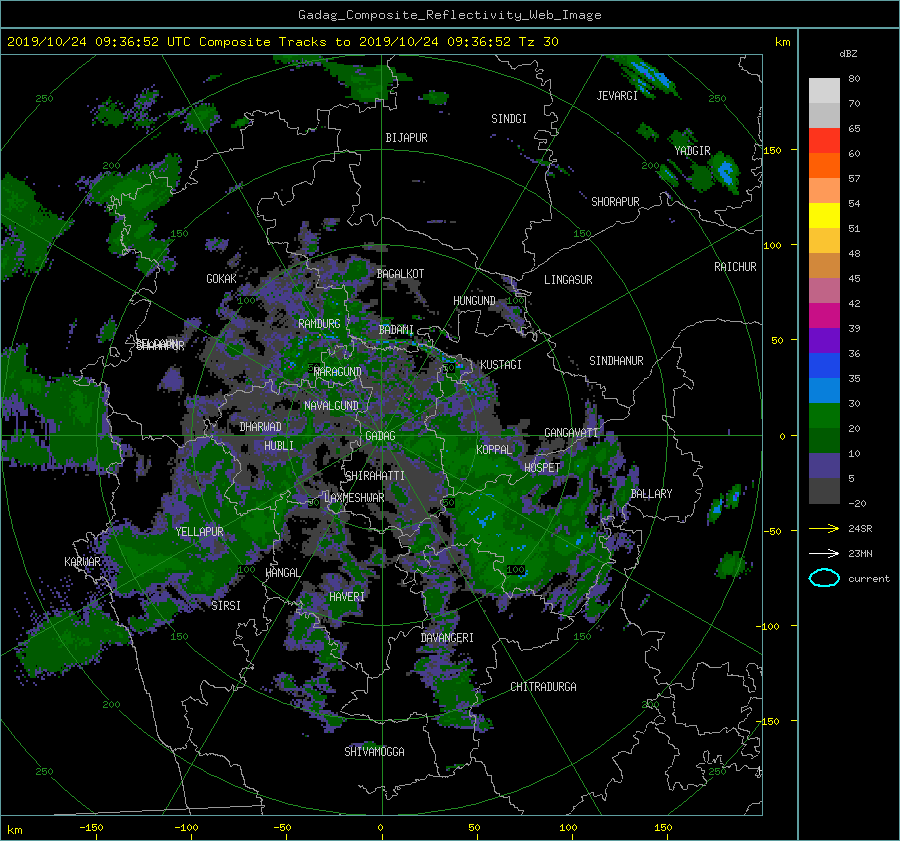
Task: Select the 20 dBZ green color swatch
Action: tap(824, 415)
